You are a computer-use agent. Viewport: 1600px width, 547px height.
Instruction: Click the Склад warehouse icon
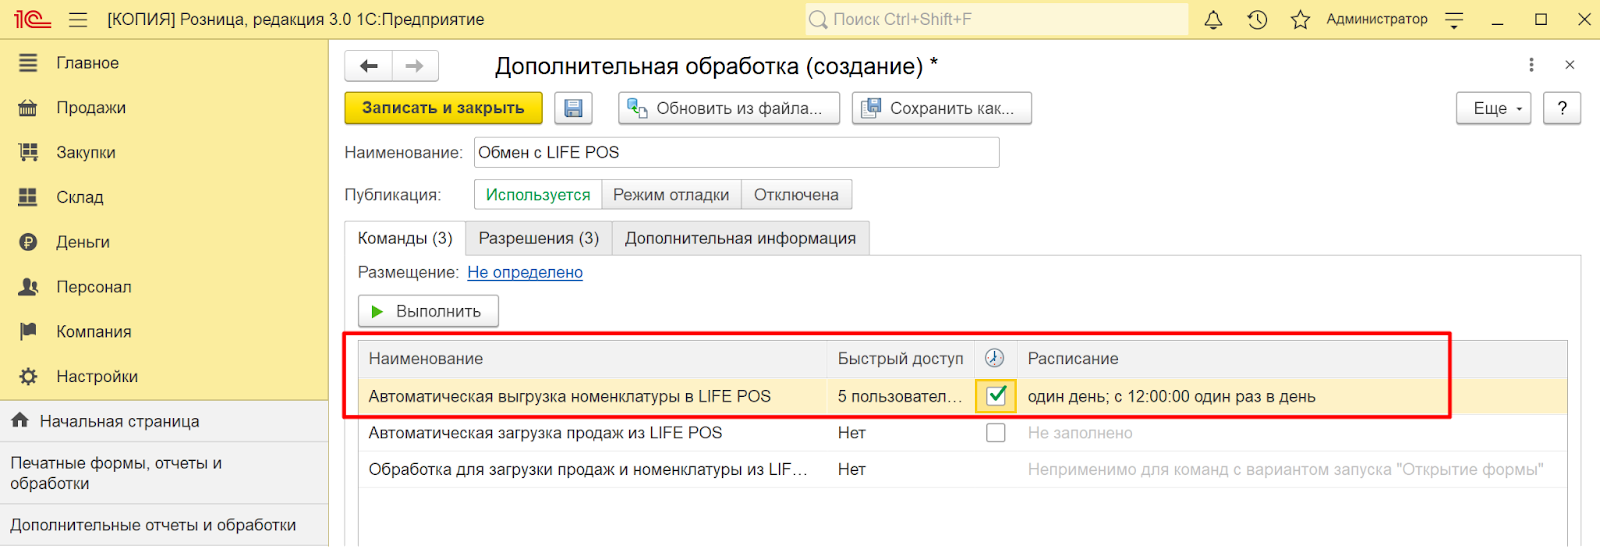28,197
